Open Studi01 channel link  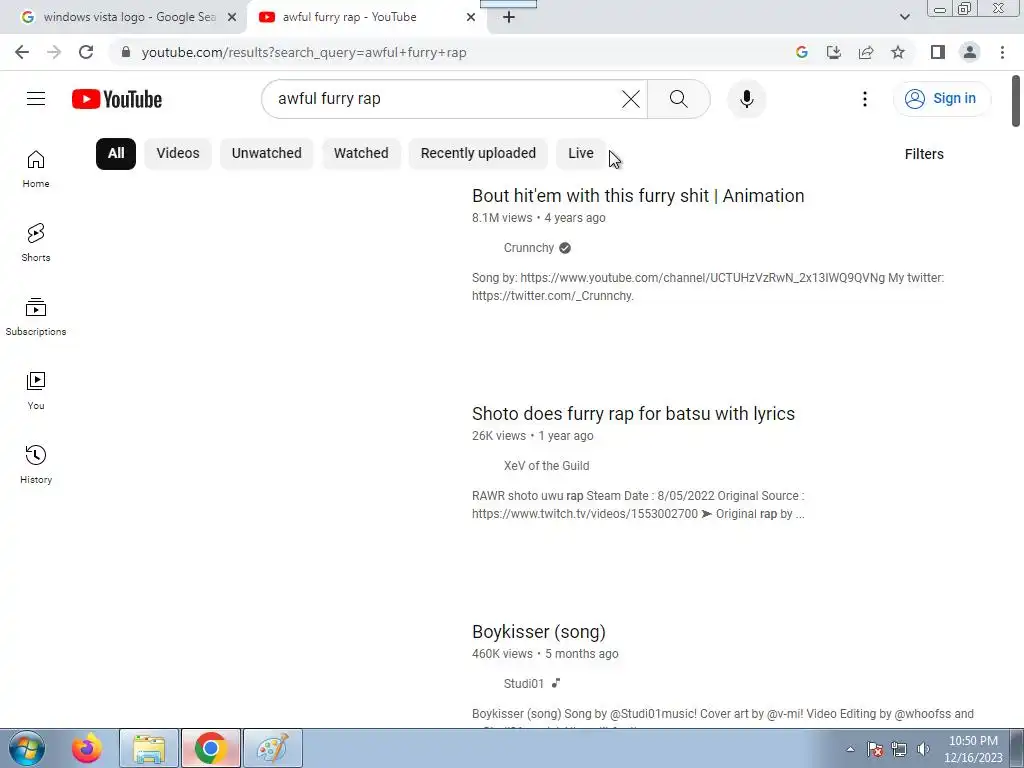coord(524,684)
